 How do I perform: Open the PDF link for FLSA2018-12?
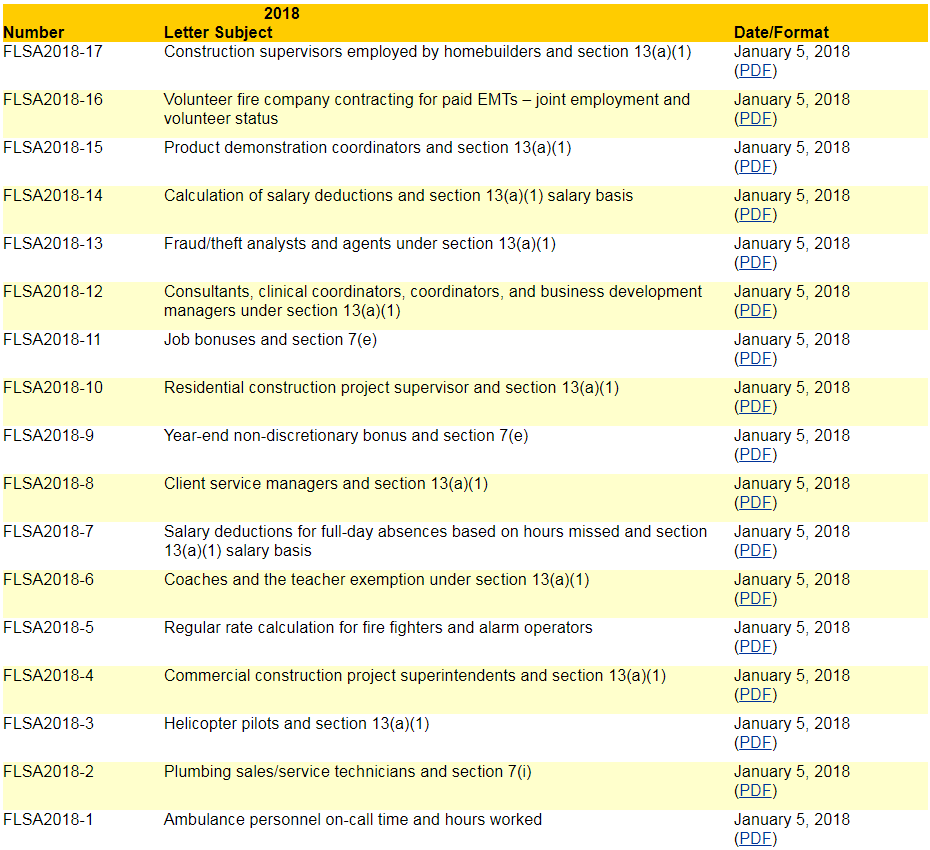755,311
